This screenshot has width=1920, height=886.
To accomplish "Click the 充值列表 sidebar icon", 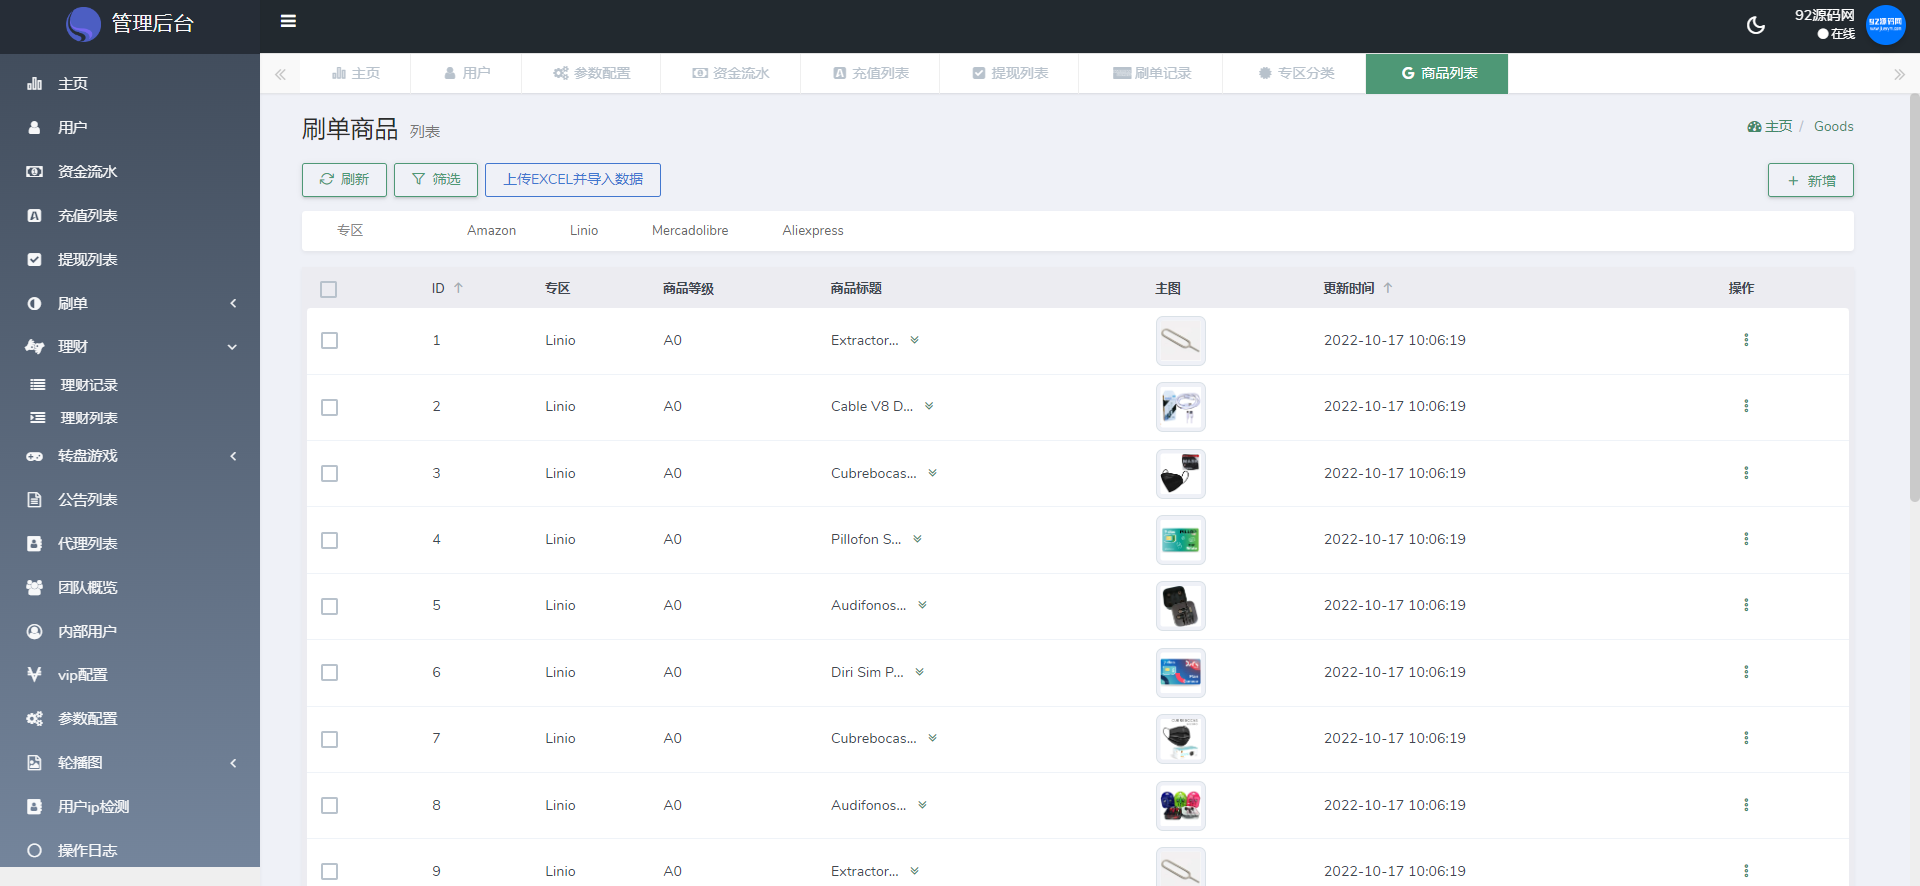I will point(35,216).
